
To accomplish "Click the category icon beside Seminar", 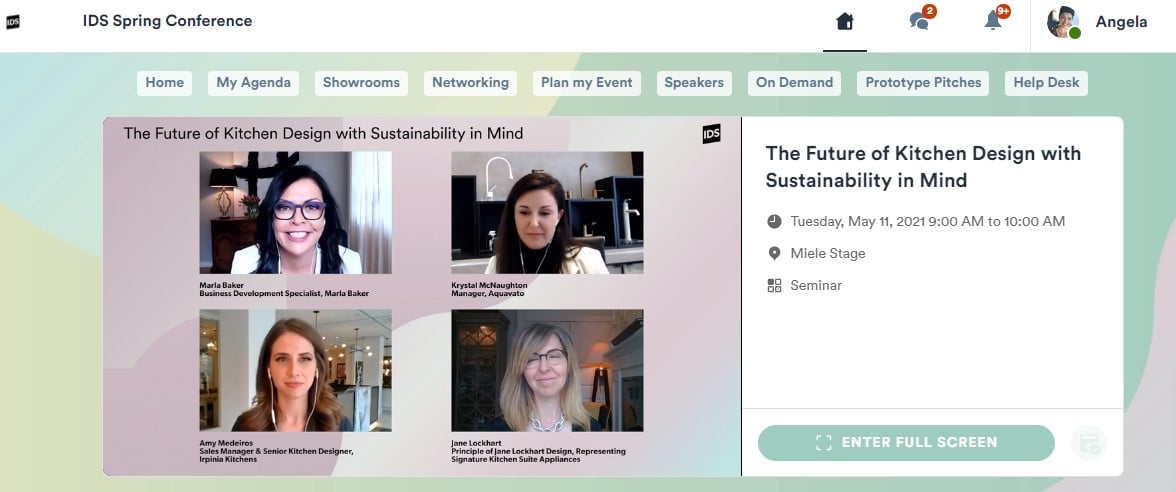I will (774, 285).
